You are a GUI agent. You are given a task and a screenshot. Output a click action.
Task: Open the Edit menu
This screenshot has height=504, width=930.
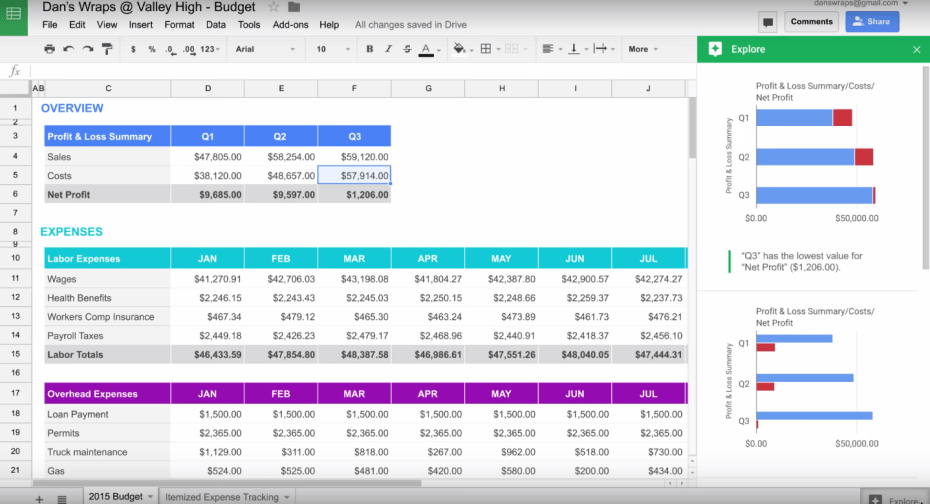pyautogui.click(x=77, y=25)
